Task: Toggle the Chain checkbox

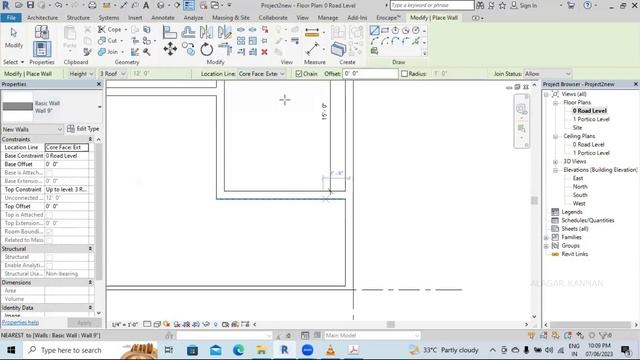Action: [299, 74]
